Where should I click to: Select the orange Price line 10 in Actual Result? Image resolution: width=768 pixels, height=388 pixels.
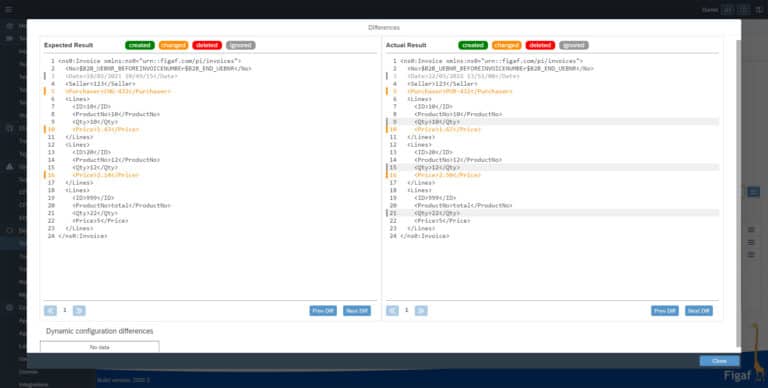click(x=447, y=129)
